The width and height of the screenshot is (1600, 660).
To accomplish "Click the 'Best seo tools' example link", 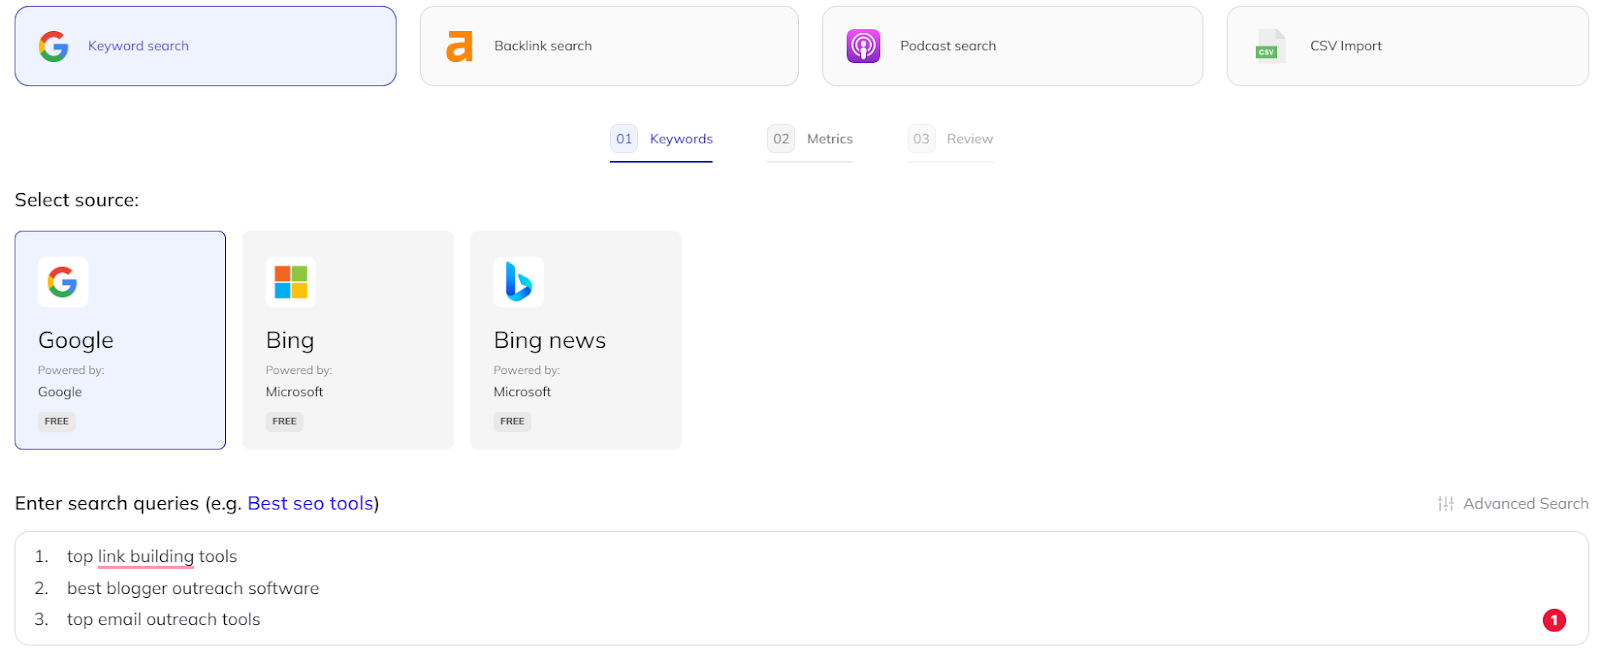I will [311, 504].
